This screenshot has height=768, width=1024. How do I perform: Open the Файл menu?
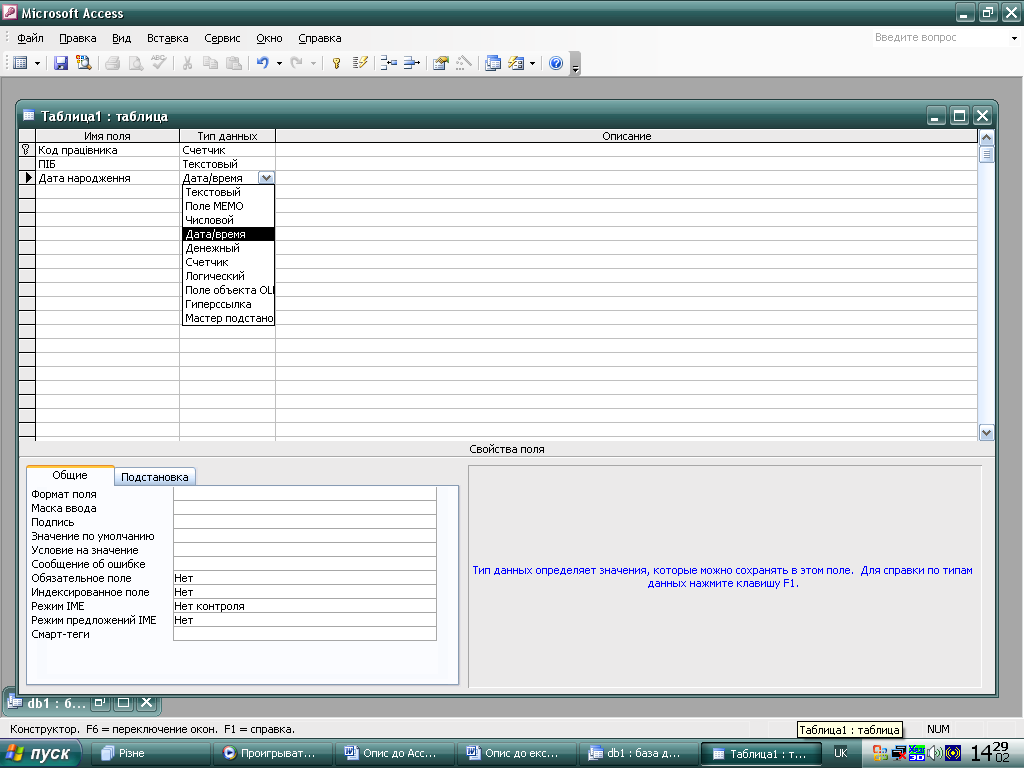click(30, 38)
